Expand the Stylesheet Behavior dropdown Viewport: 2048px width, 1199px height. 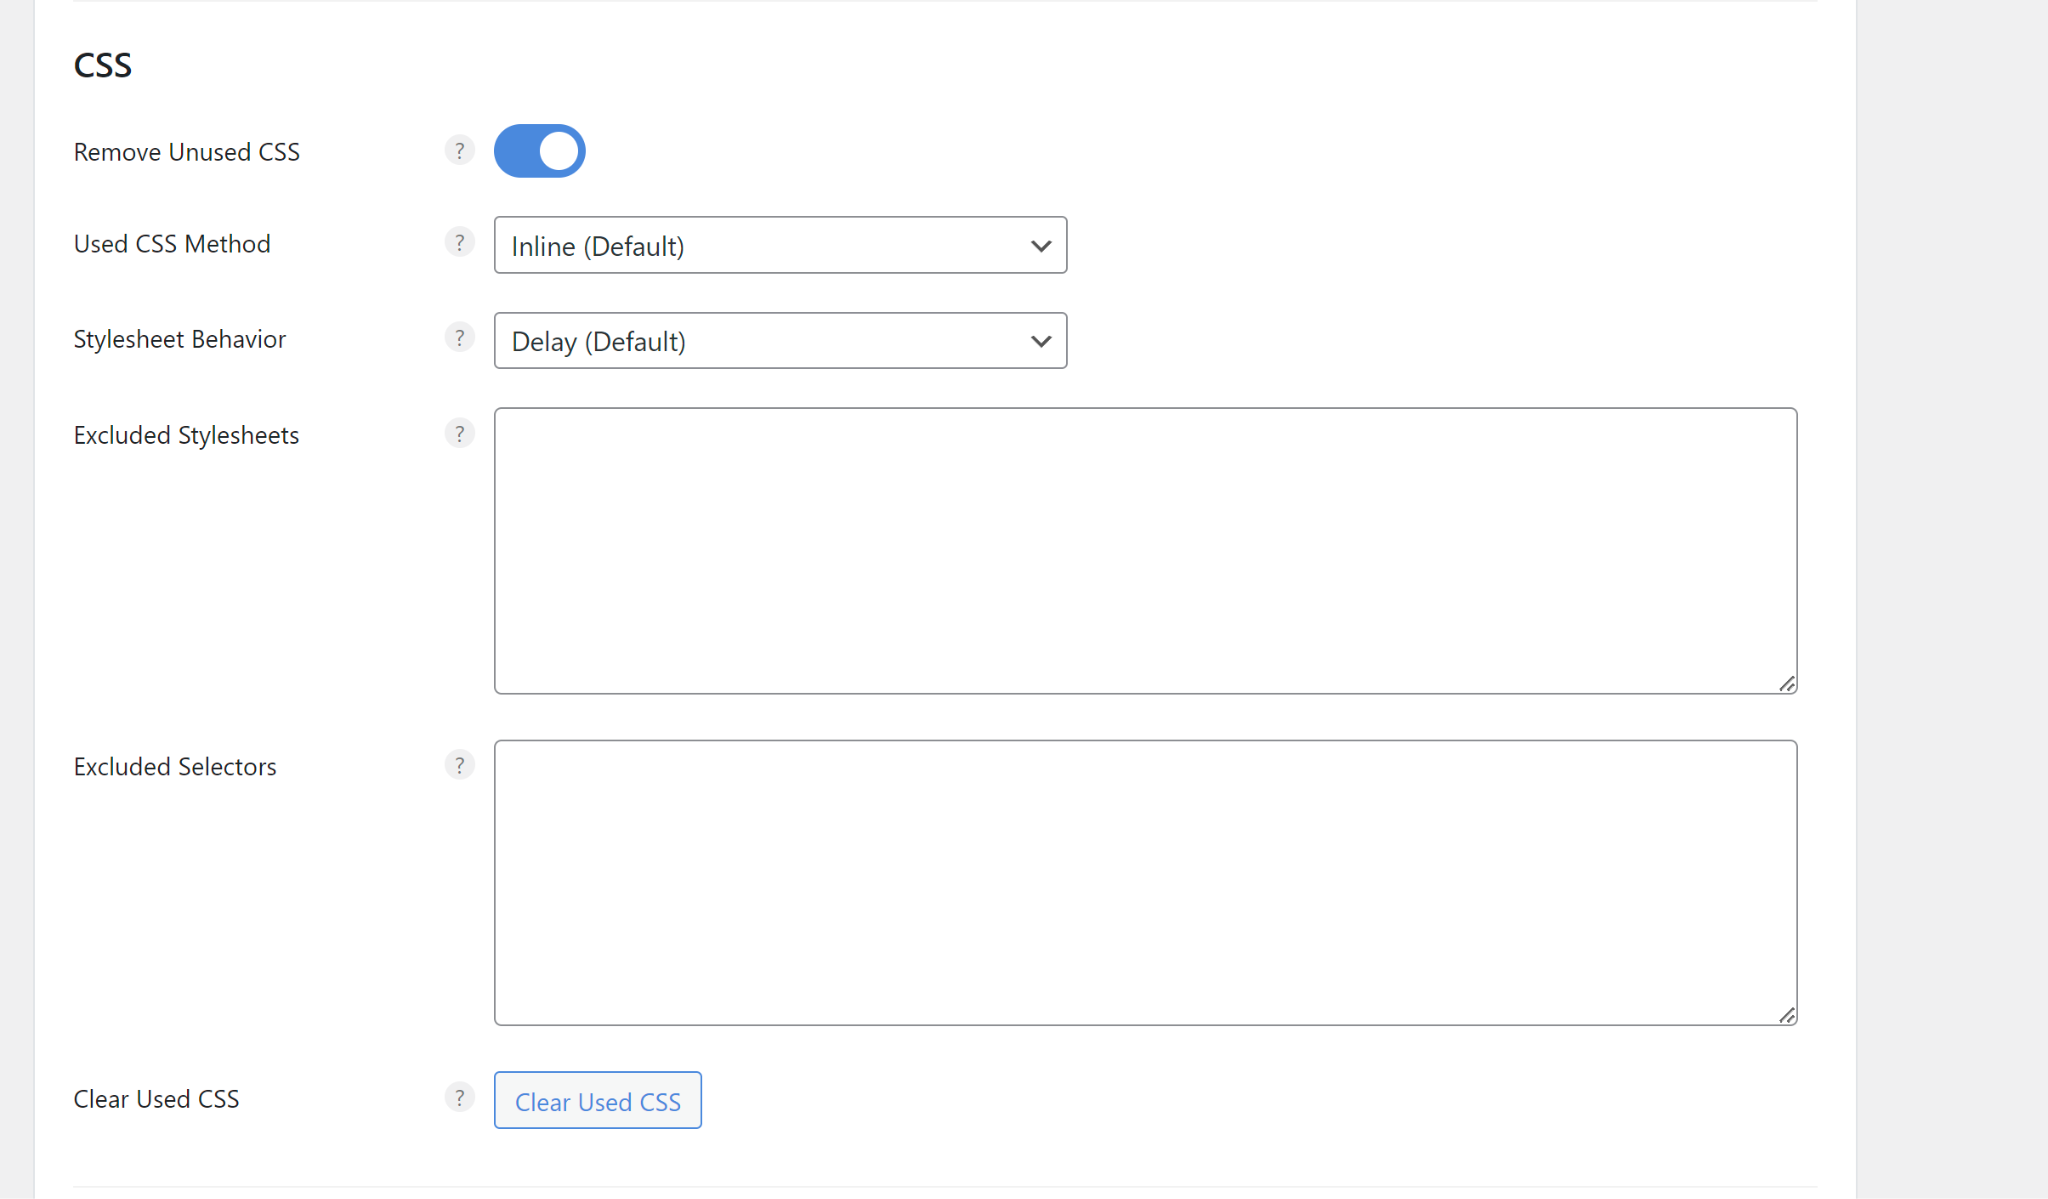[x=780, y=341]
